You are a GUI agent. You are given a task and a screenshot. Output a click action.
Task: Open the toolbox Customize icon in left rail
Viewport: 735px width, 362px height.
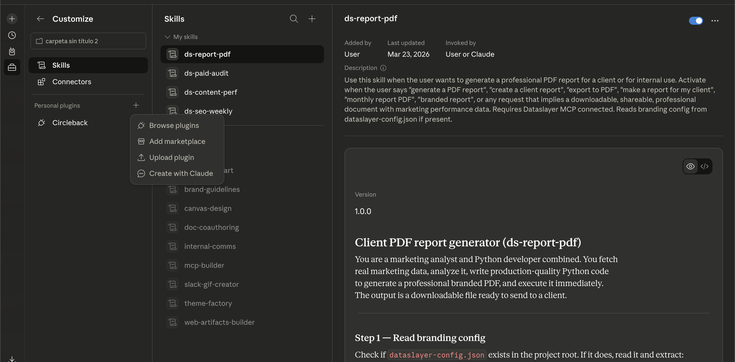click(12, 68)
